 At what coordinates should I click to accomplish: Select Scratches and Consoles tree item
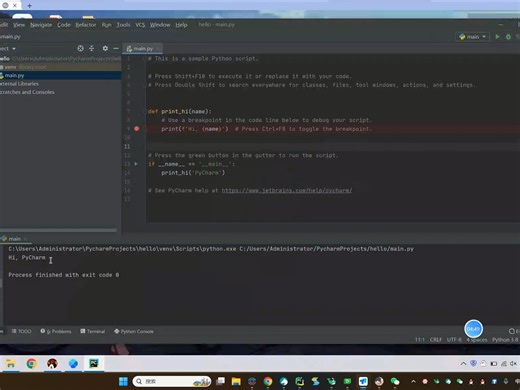point(27,92)
